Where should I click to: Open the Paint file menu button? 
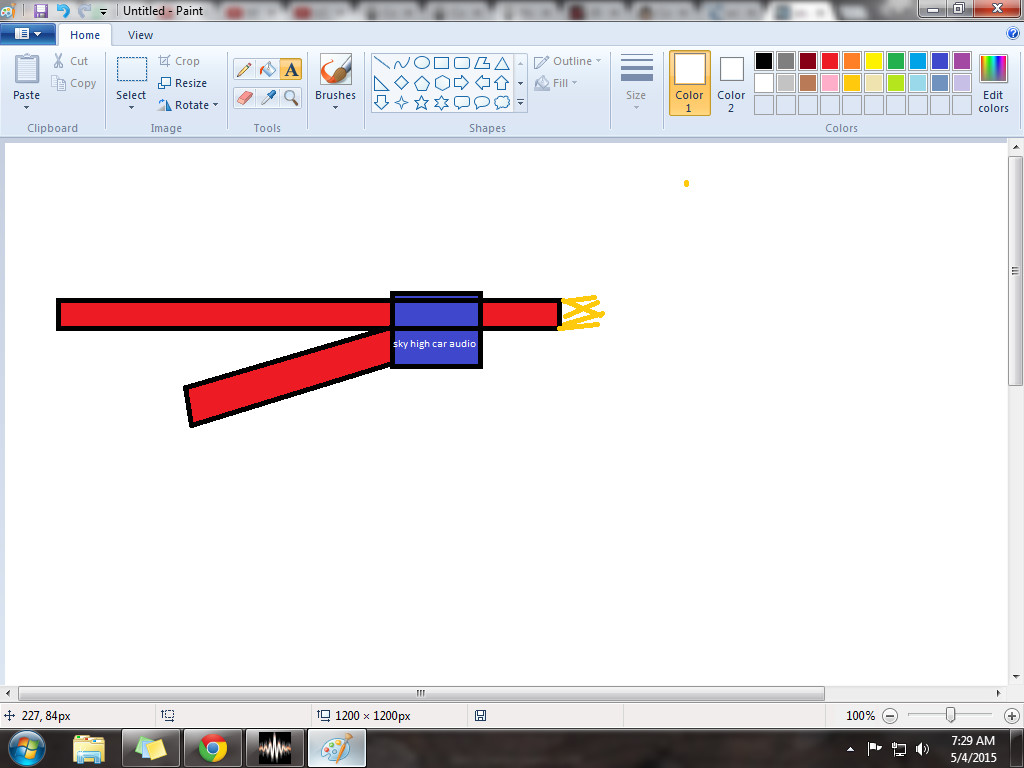tap(27, 33)
